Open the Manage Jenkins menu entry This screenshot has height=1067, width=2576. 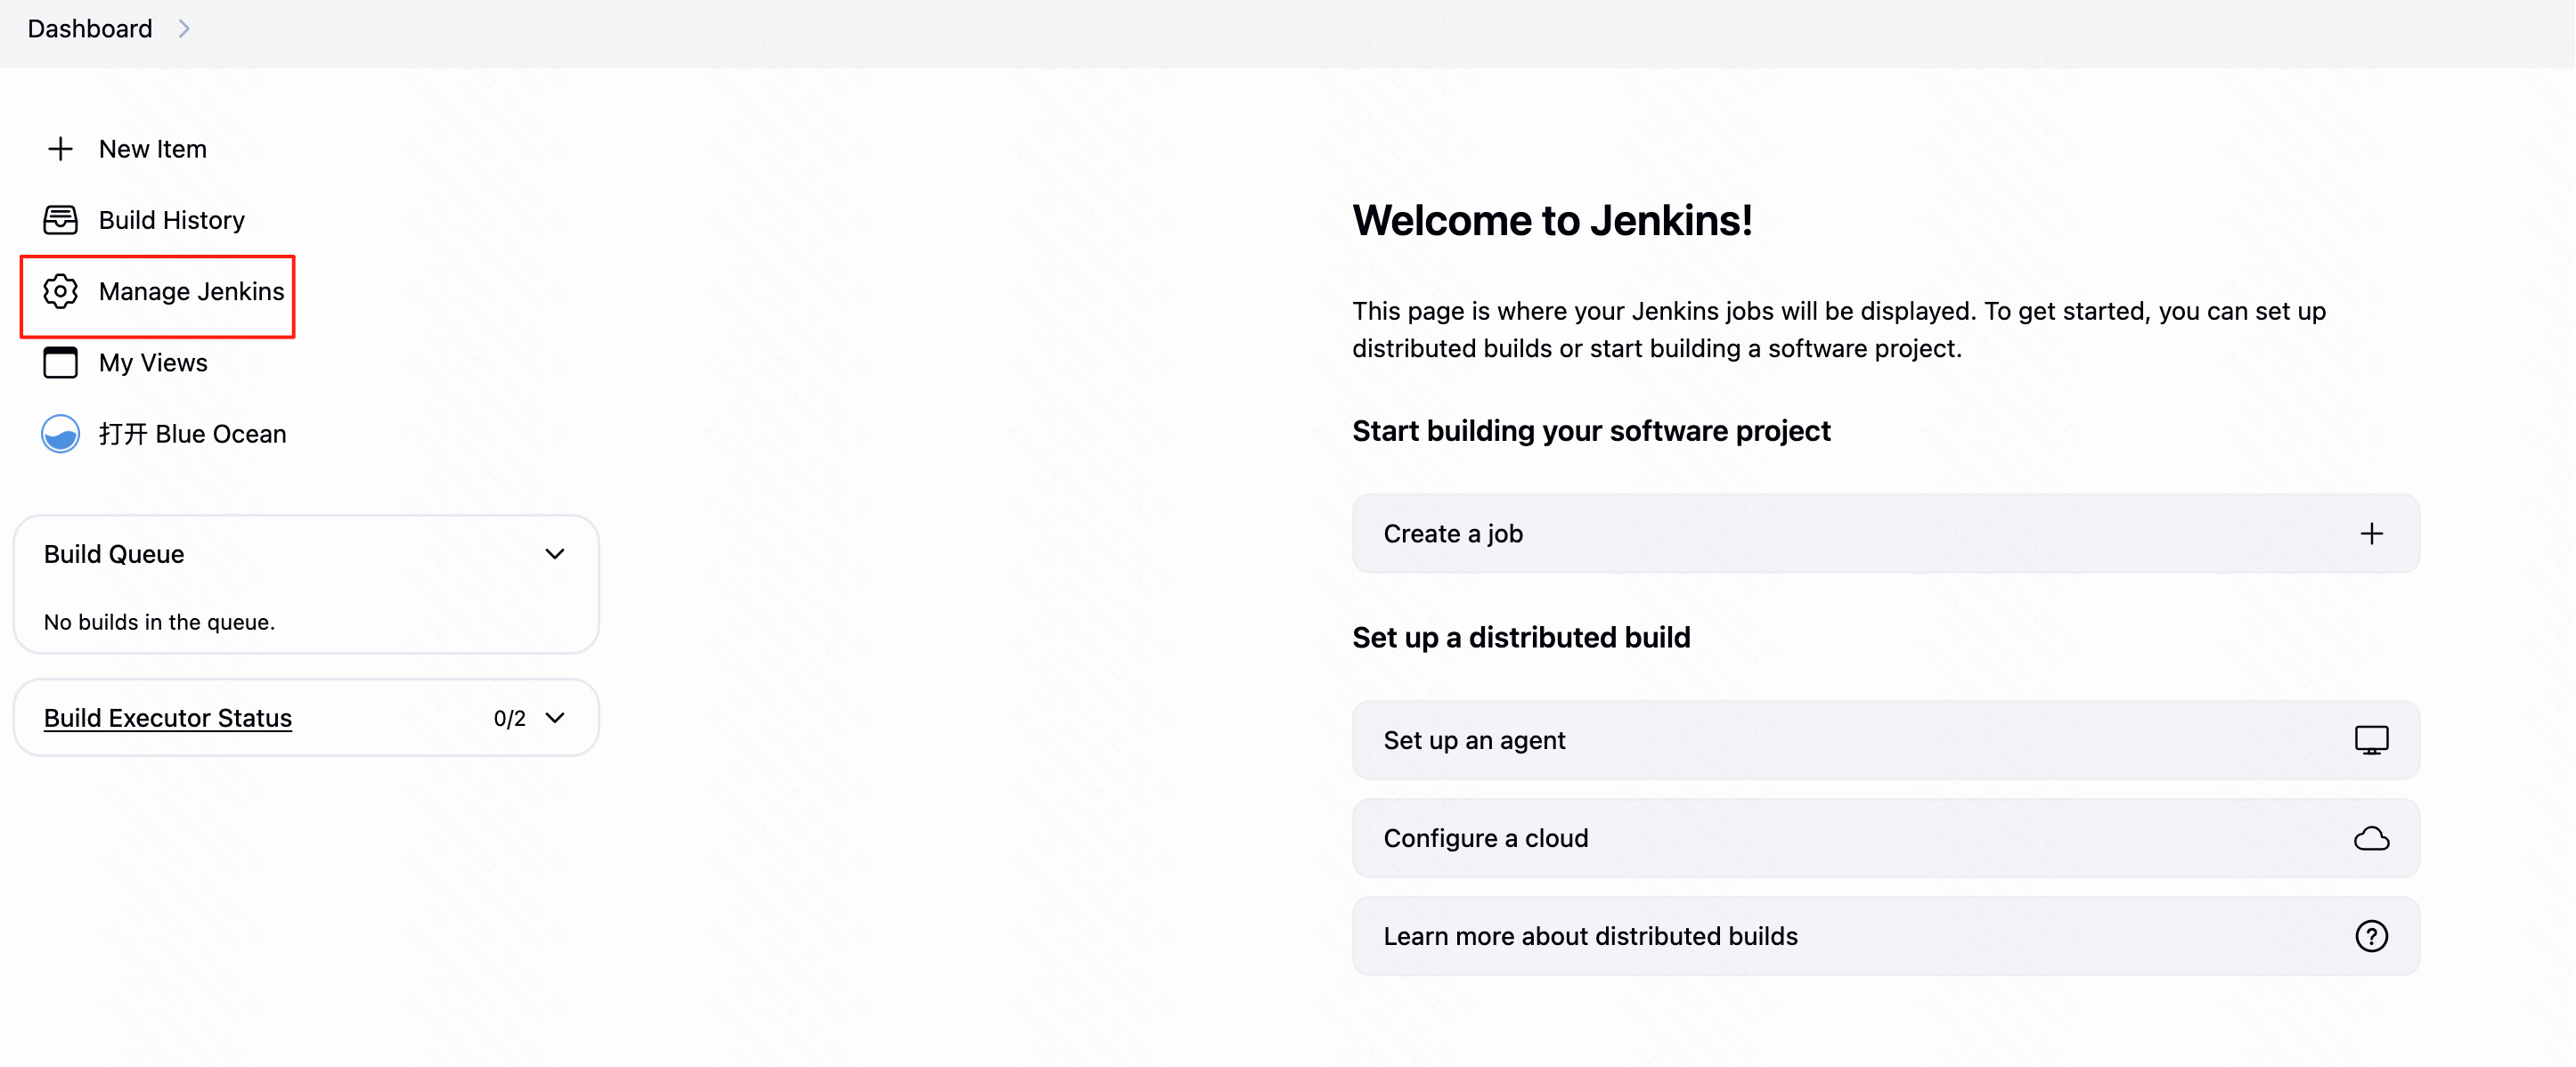tap(191, 291)
